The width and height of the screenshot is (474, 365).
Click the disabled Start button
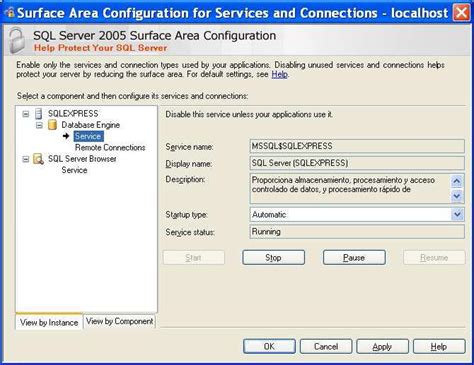[193, 258]
